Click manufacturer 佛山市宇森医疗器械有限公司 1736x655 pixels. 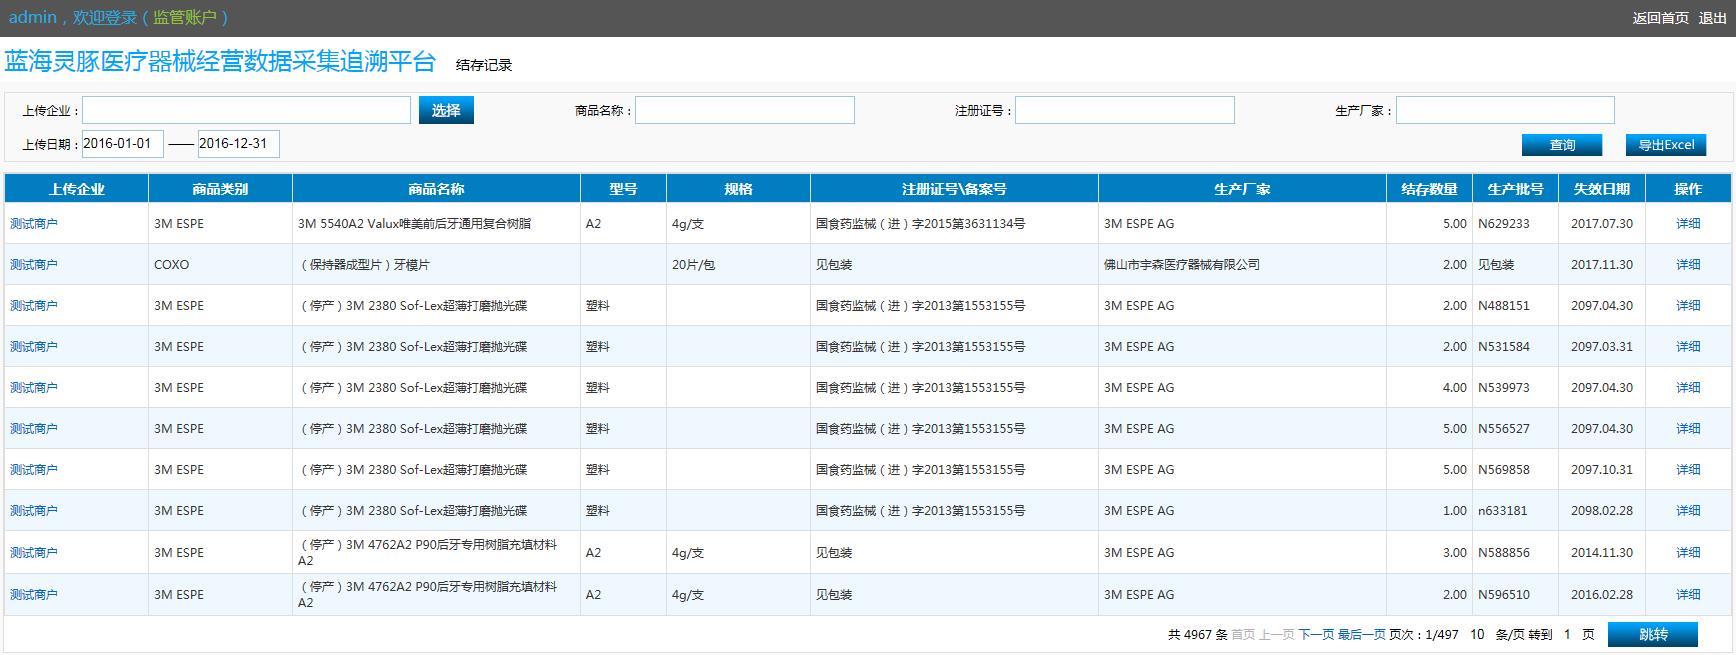[x=1182, y=265]
